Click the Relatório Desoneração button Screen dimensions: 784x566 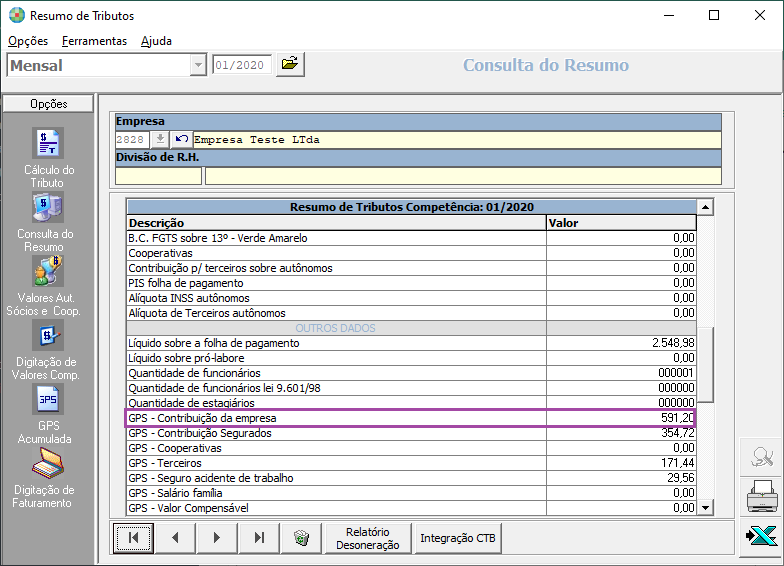368,538
